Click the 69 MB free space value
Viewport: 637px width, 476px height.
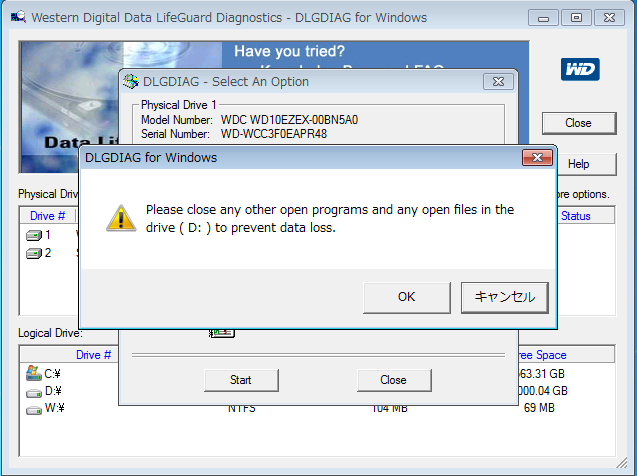click(x=539, y=408)
